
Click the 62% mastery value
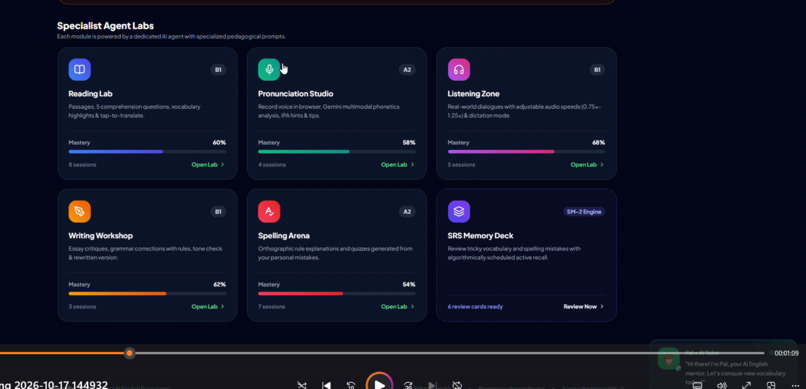coord(219,285)
